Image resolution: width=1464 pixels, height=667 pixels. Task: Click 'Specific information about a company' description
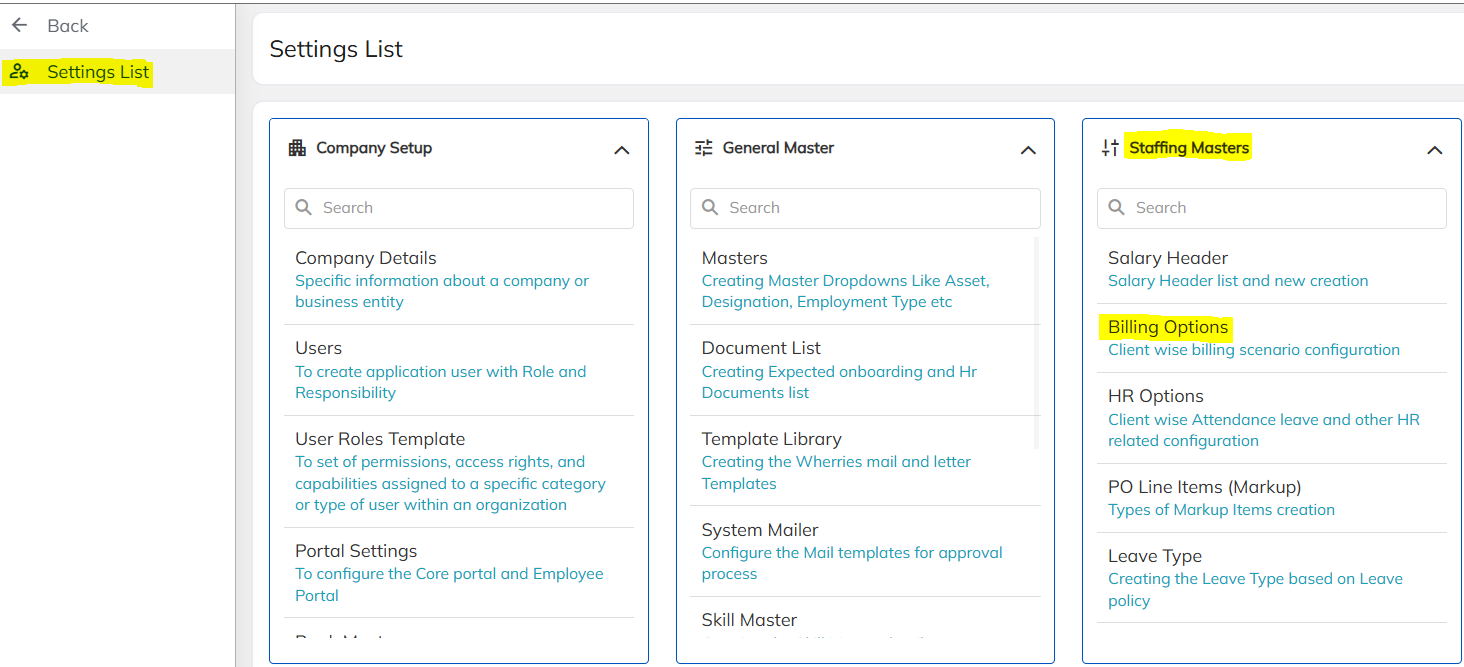442,291
